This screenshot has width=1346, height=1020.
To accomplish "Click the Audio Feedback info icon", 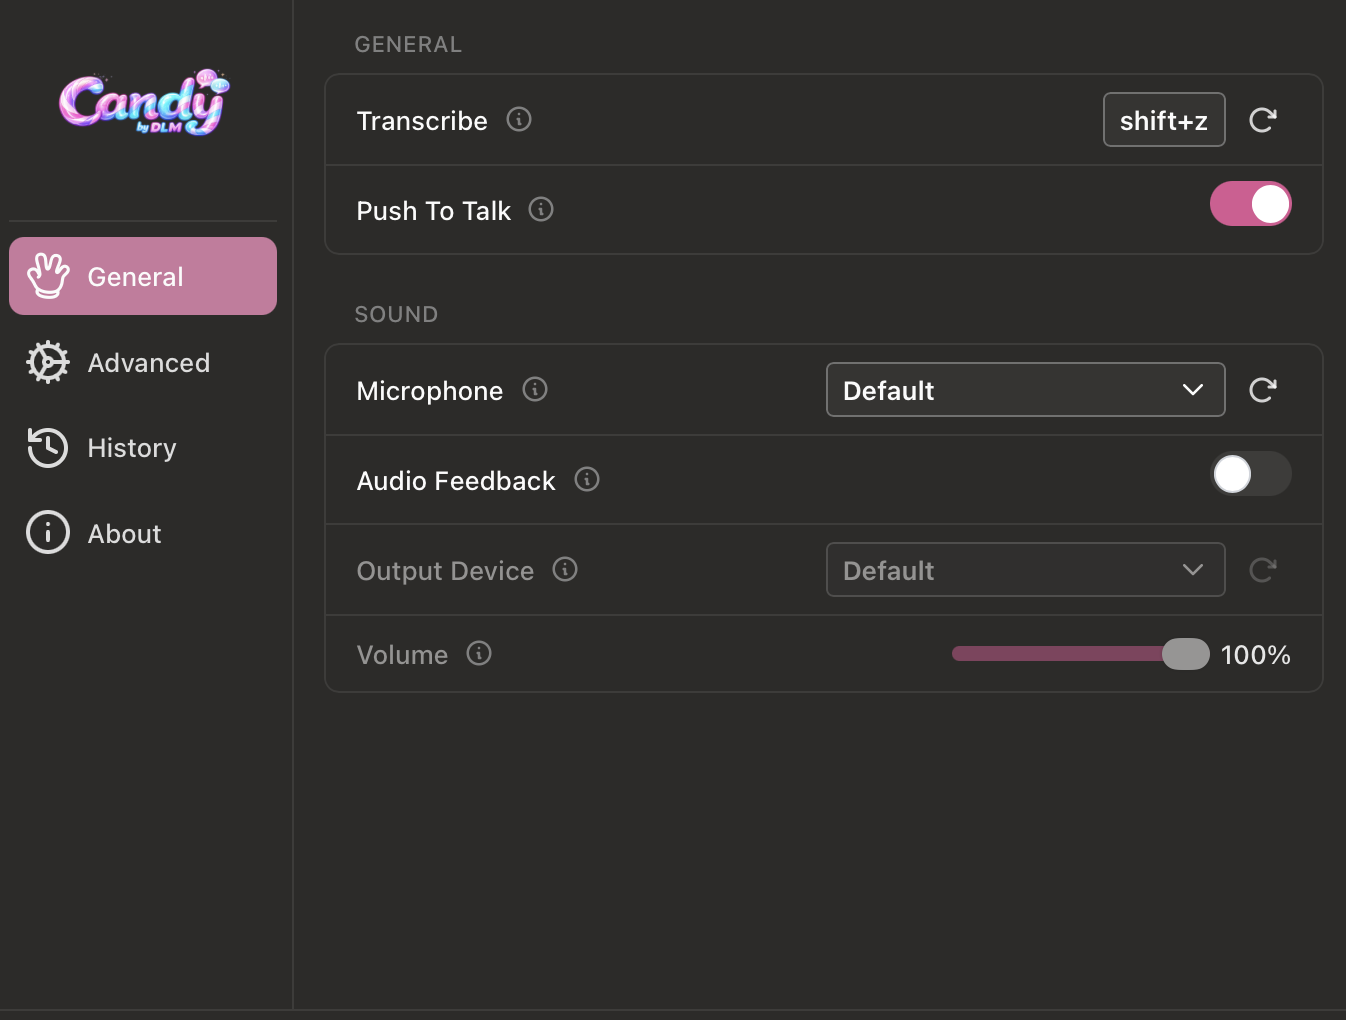I will click(x=587, y=479).
